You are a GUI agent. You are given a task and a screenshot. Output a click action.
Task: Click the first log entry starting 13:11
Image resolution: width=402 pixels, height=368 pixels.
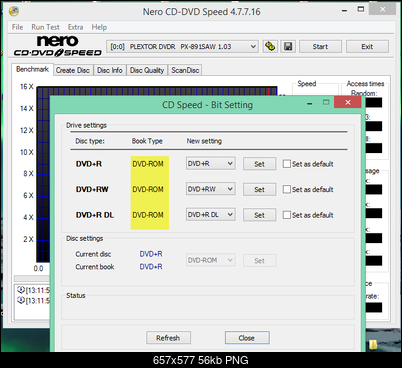pos(33,290)
